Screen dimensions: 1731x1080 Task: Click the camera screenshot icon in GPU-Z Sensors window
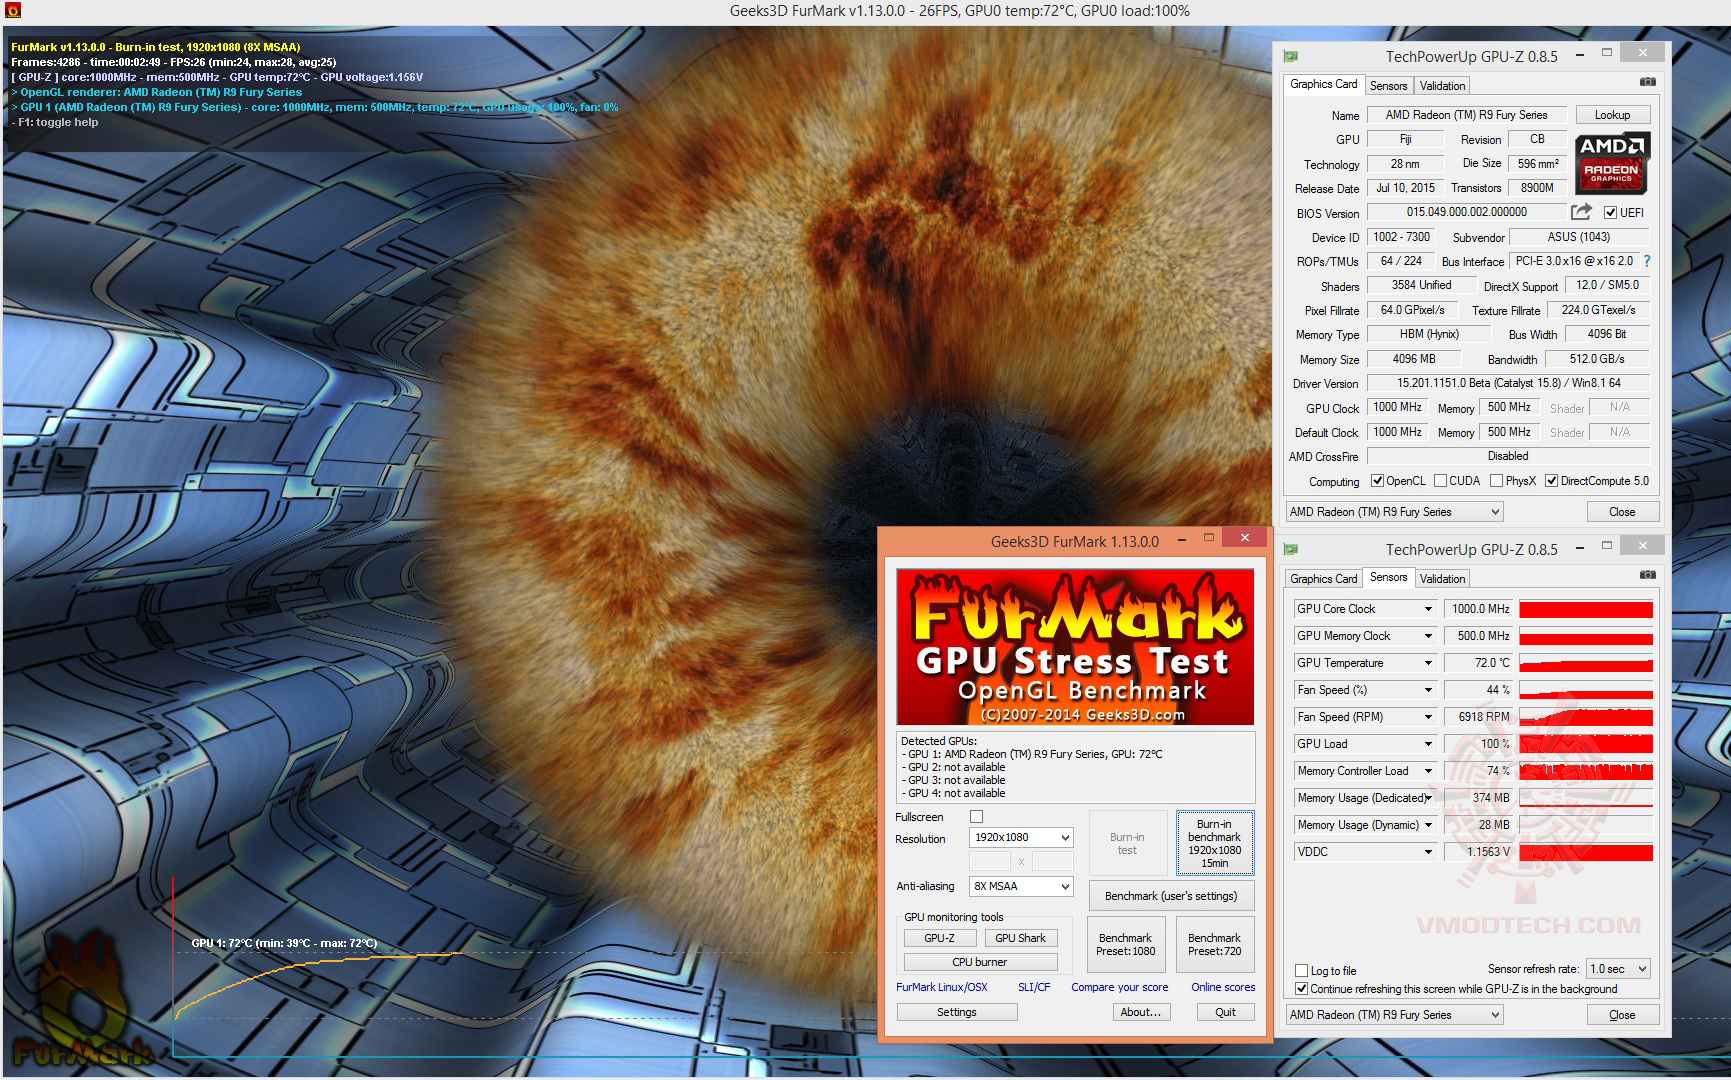[1647, 575]
